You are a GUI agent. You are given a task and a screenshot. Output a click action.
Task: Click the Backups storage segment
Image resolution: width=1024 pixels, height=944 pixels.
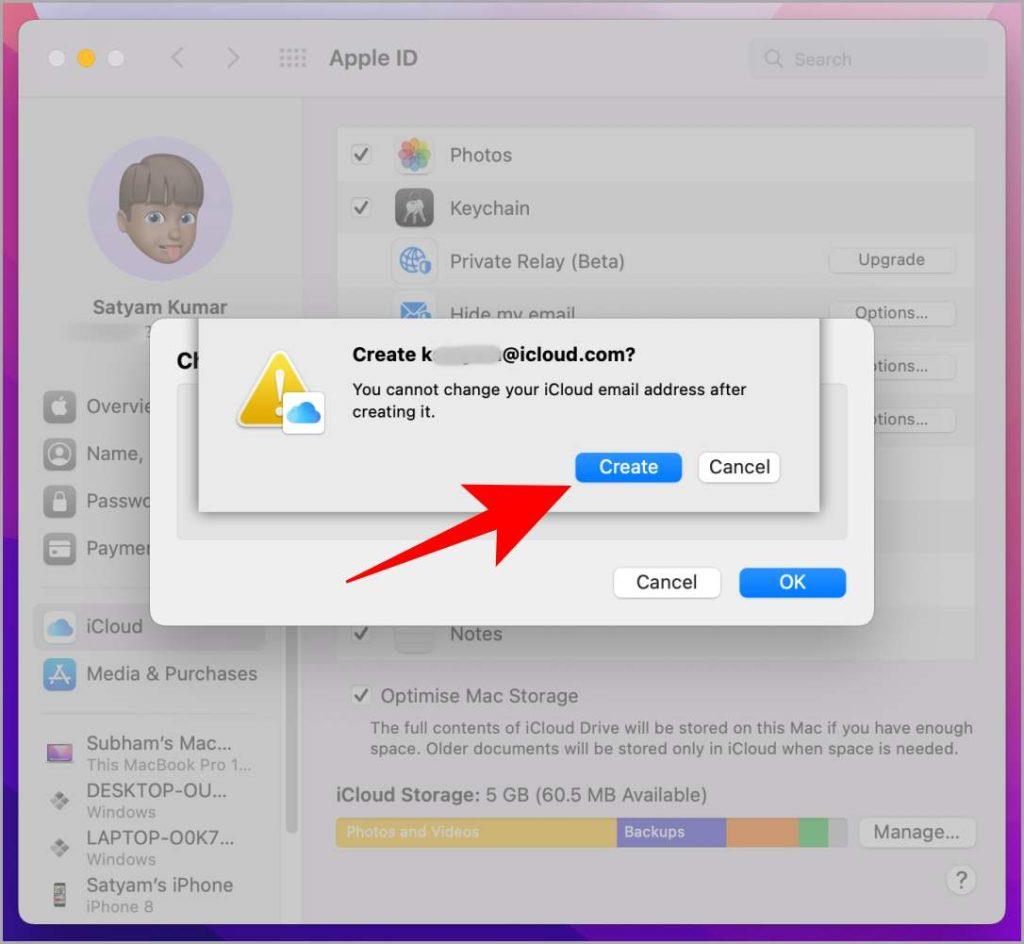click(671, 832)
